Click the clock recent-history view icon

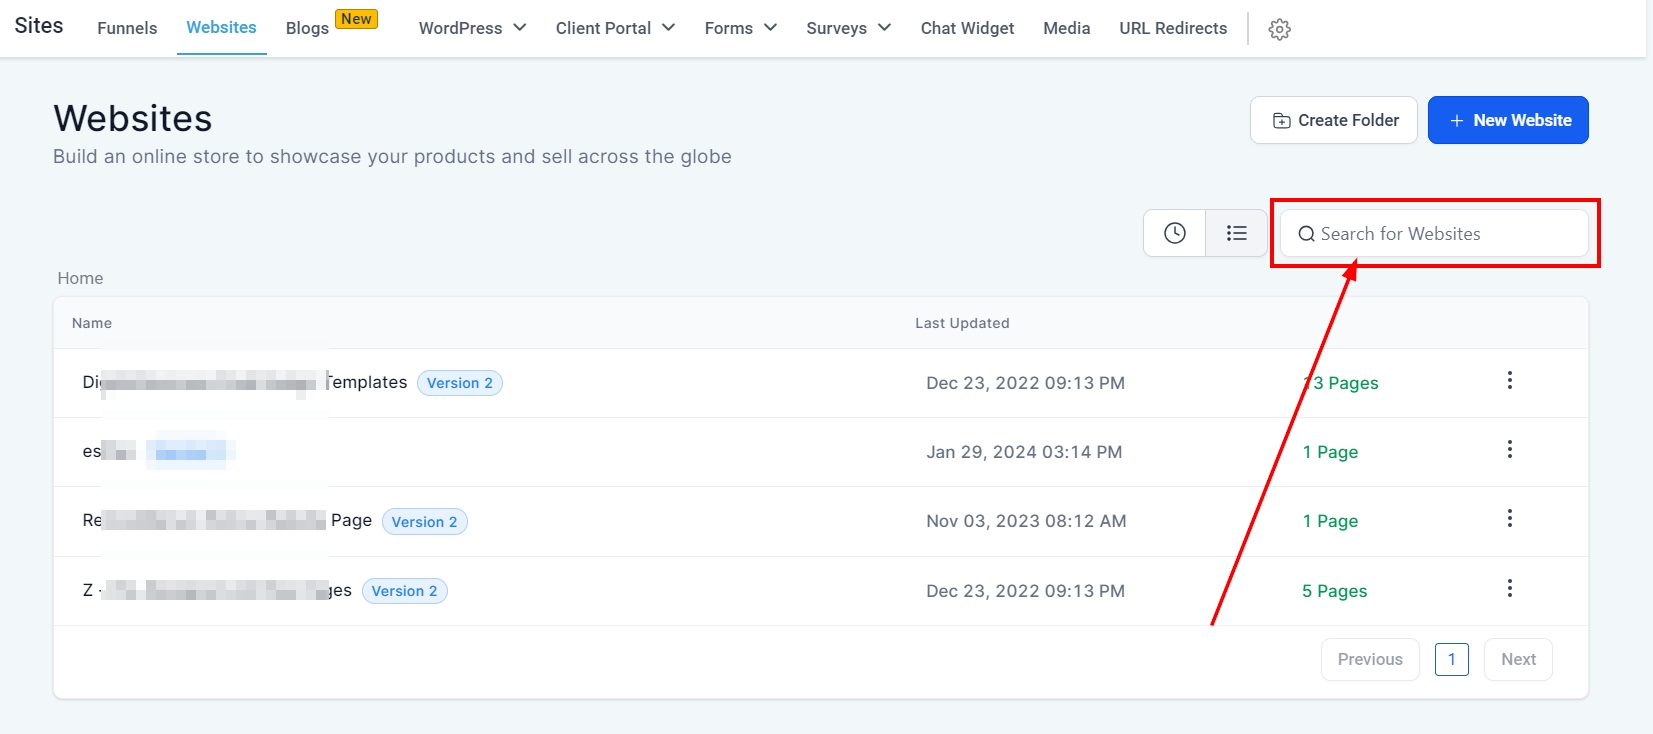(x=1175, y=233)
